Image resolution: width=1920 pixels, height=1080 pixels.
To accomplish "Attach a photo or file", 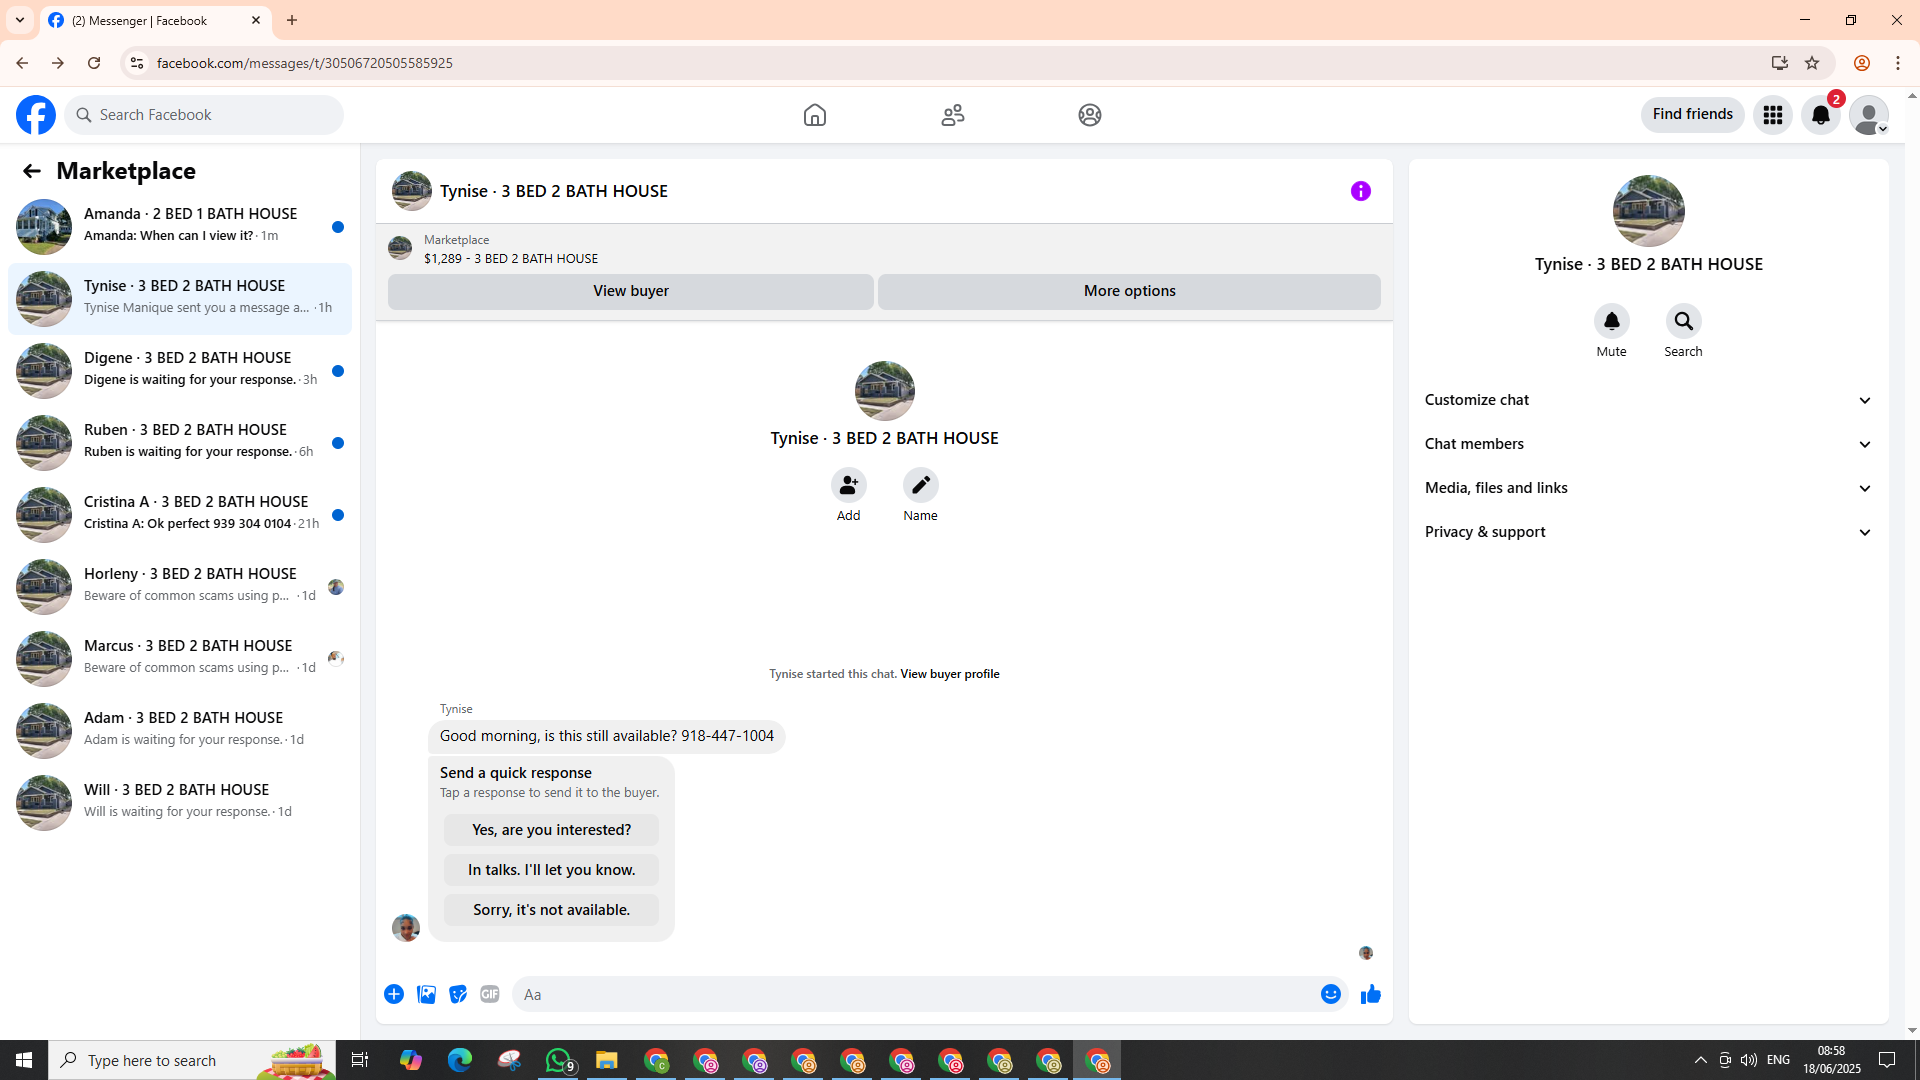I will 426,994.
